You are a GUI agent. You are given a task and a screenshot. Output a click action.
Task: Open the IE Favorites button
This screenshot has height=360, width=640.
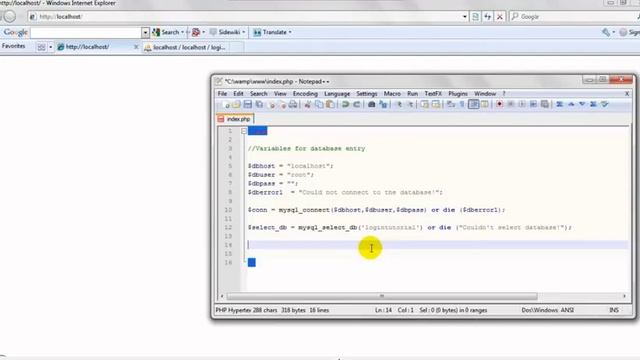click(x=13, y=47)
